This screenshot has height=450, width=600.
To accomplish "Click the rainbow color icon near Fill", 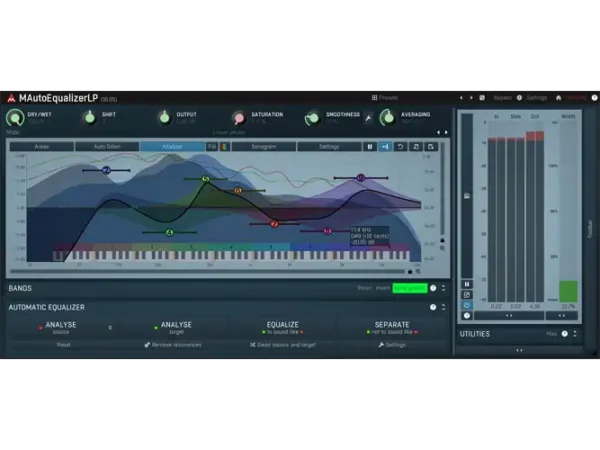I will pyautogui.click(x=225, y=147).
